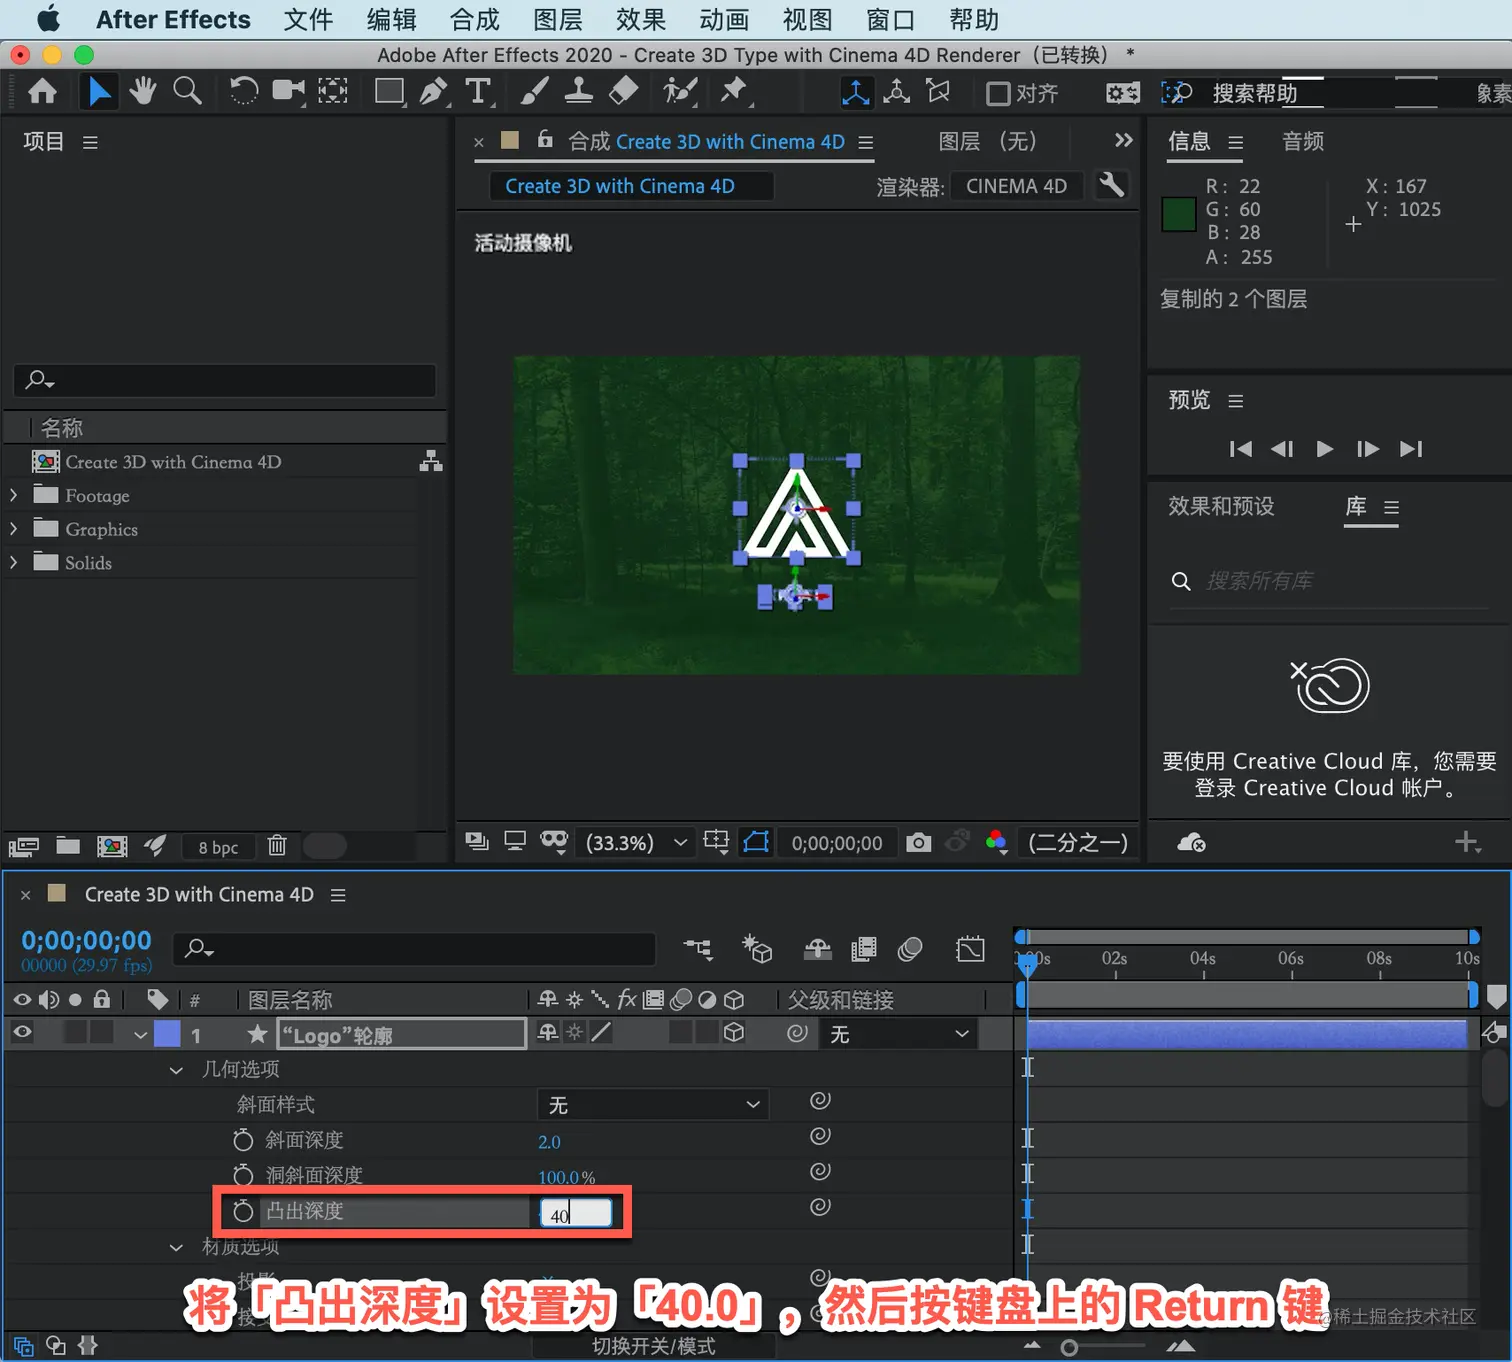Viewport: 1512px width, 1362px height.
Task: Open the Graph Editor icon in timeline
Action: (x=970, y=949)
